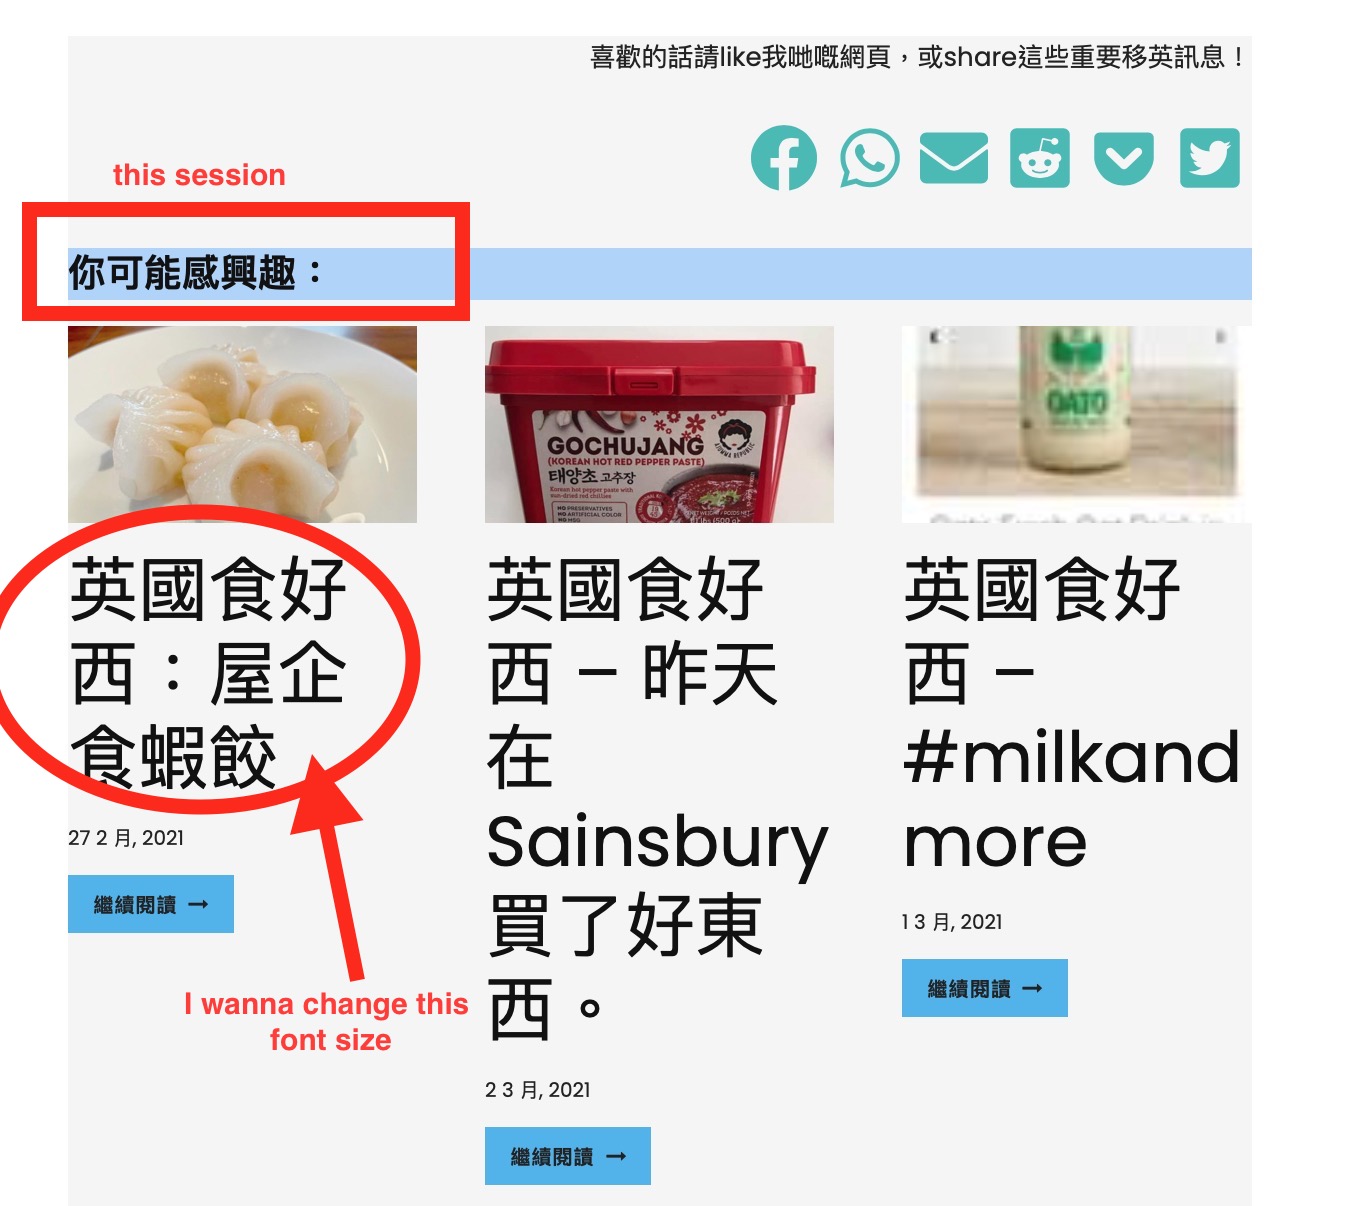Click the 1 3 月, 2021 date

tap(952, 922)
